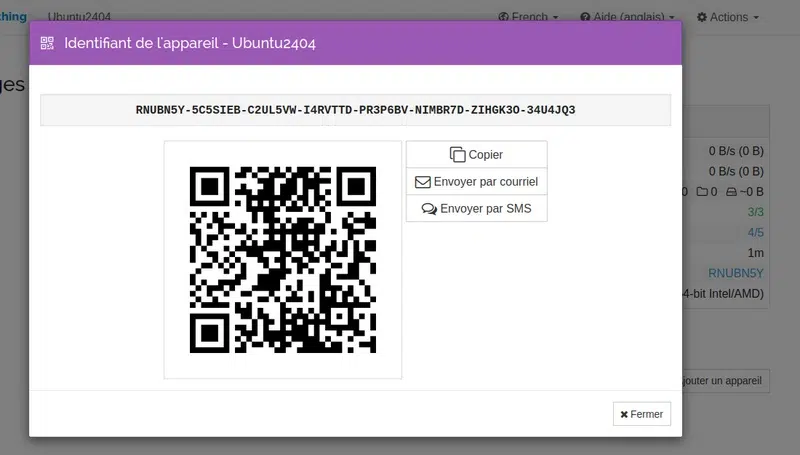Close dialog with Fermer button
800x455 pixels.
tap(642, 414)
